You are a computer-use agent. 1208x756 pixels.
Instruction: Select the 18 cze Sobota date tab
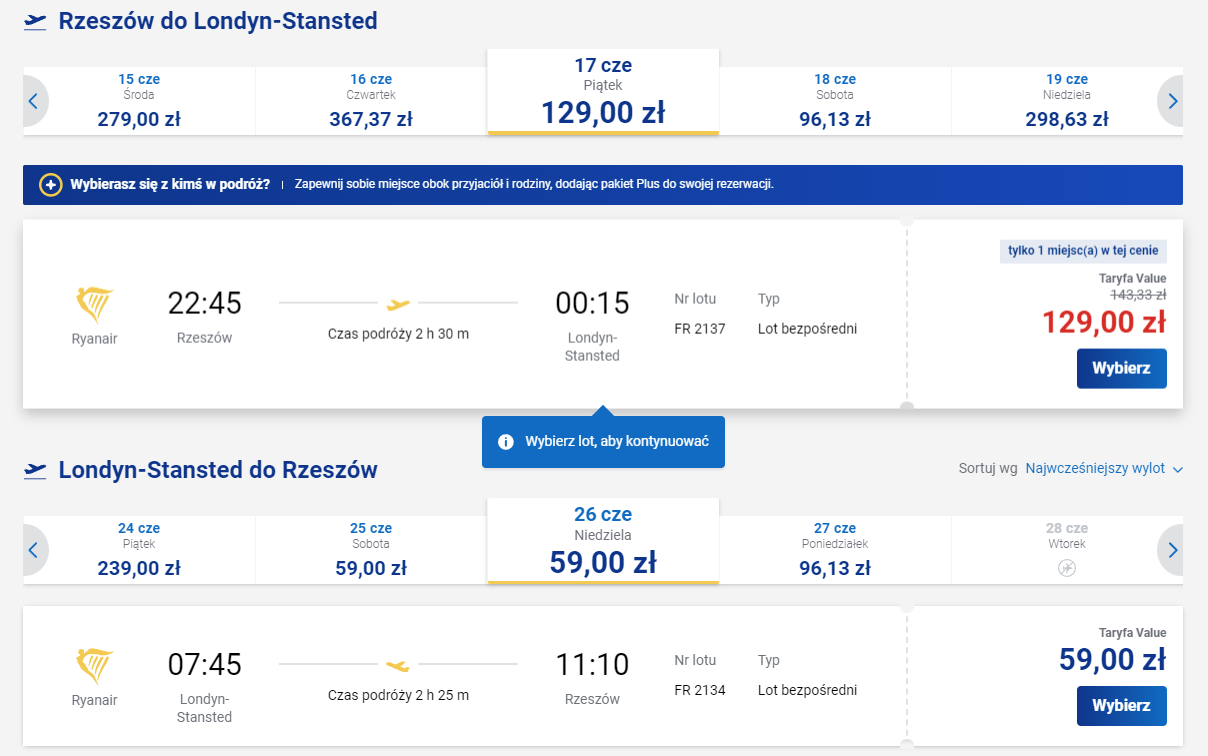tap(835, 101)
